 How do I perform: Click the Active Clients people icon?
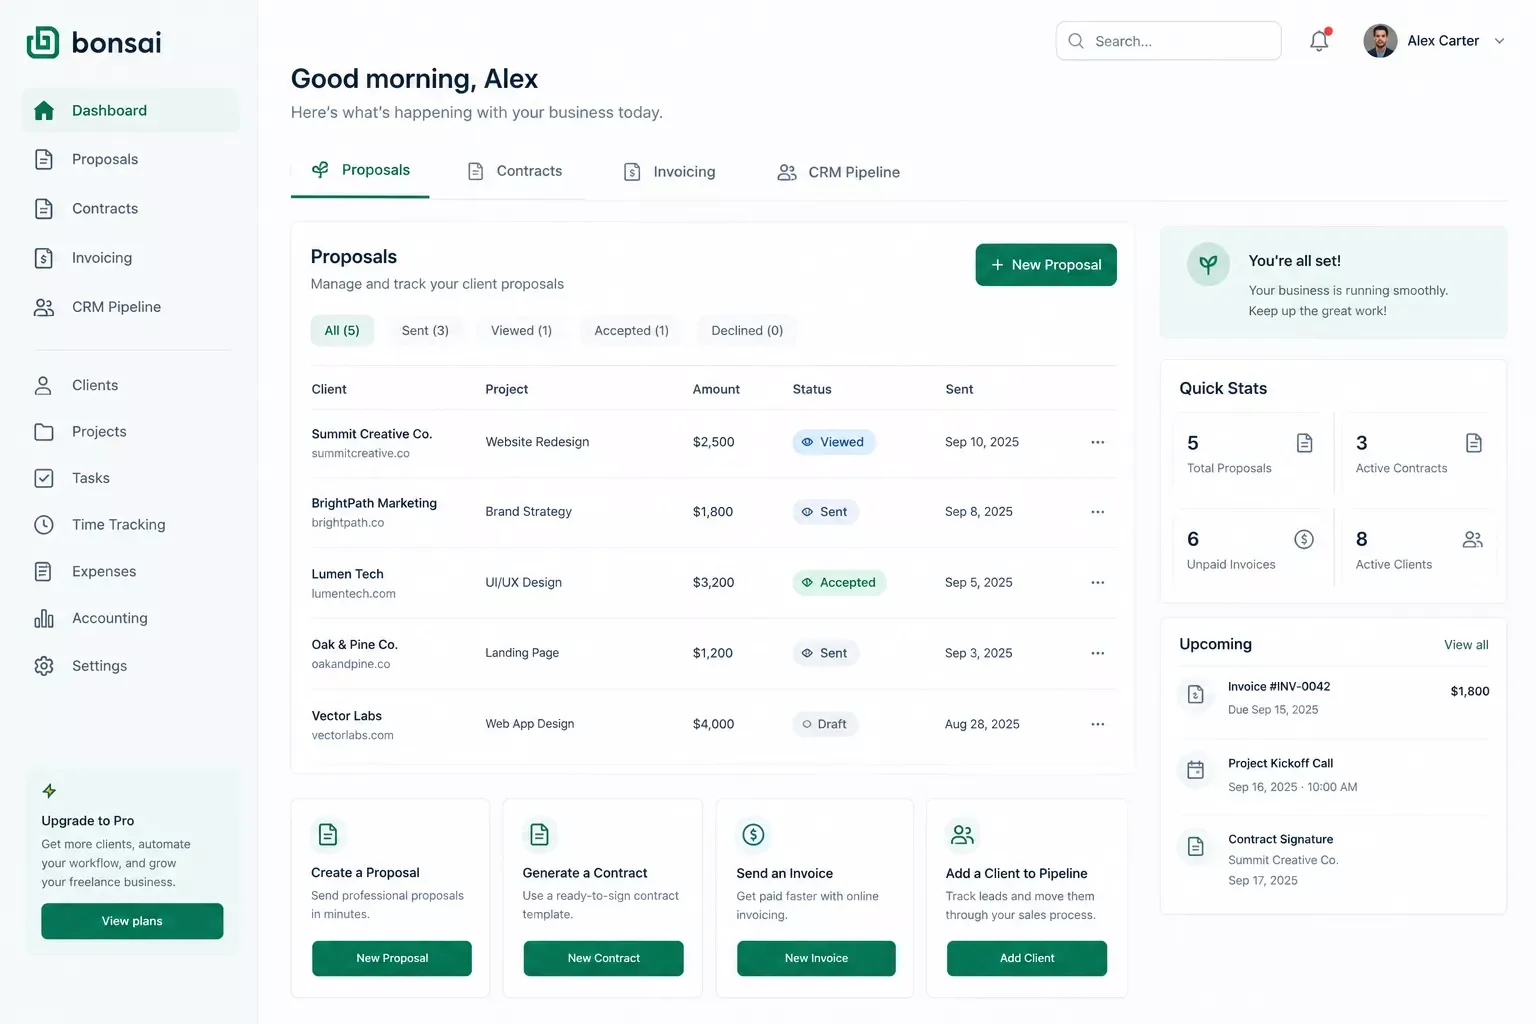tap(1473, 540)
